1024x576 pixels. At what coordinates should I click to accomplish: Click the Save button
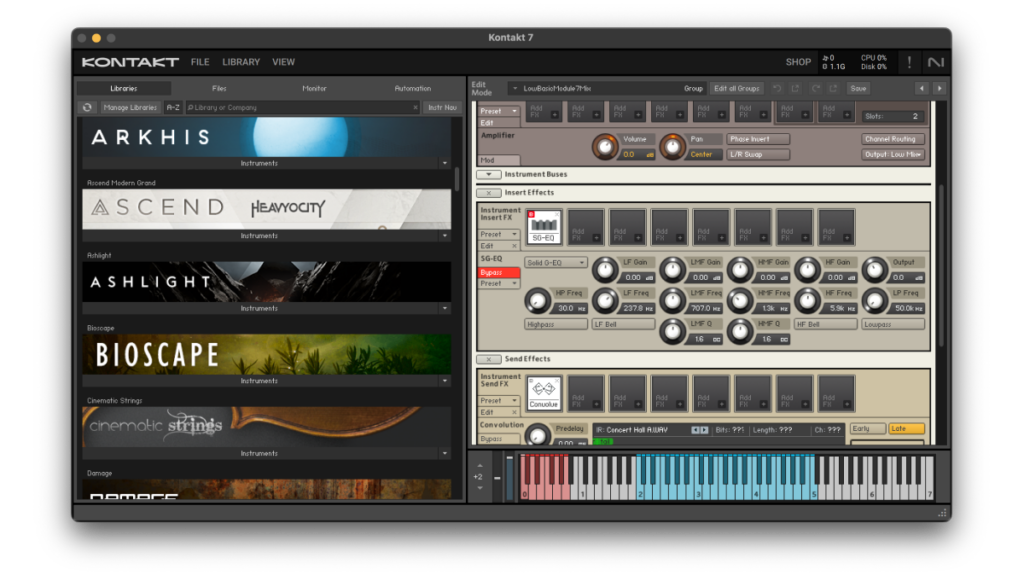click(x=858, y=88)
